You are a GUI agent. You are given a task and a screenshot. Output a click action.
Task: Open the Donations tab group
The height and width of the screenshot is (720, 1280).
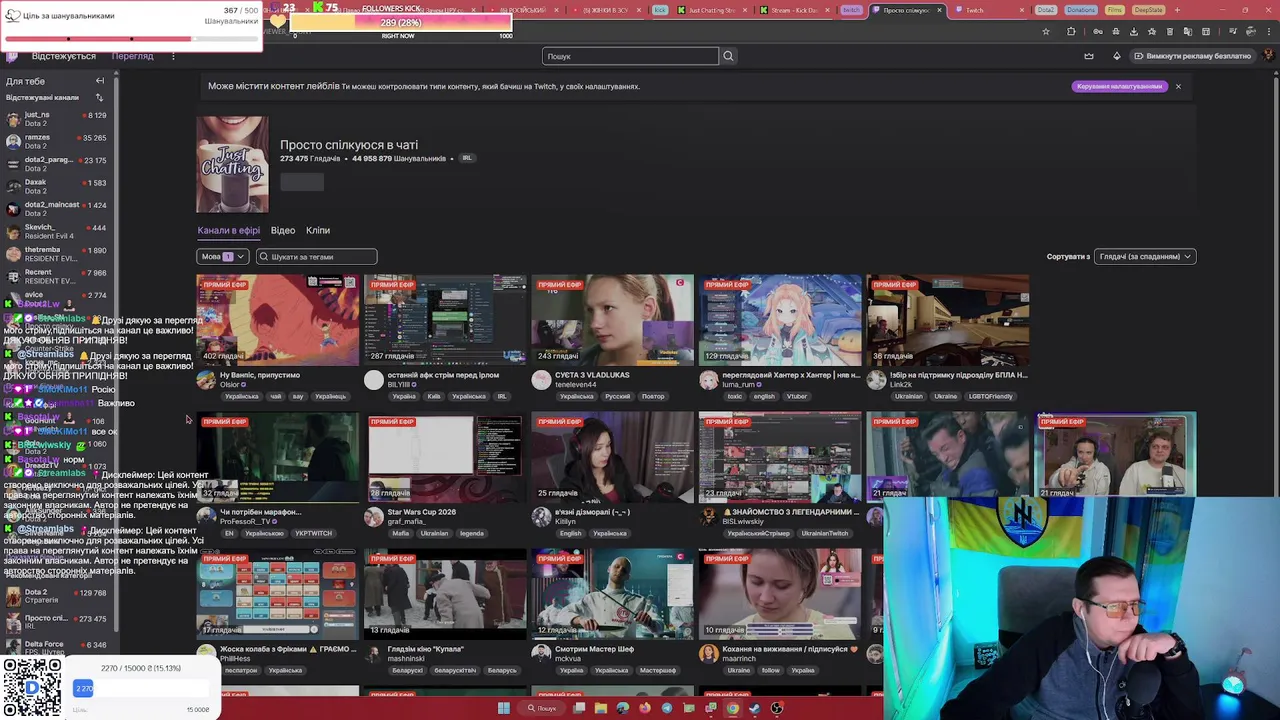[x=1080, y=10]
